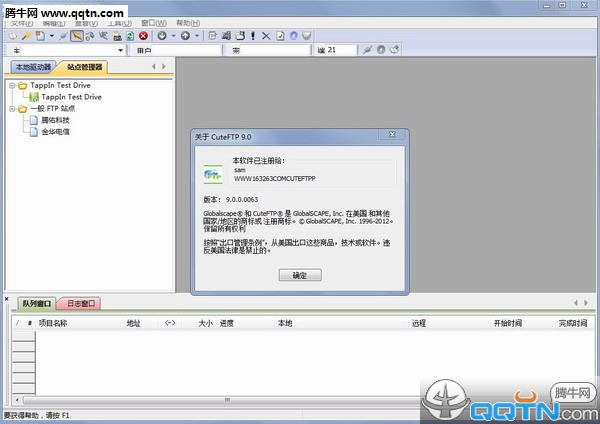Image resolution: width=600 pixels, height=424 pixels.
Task: Click the 远程 column header
Action: pyautogui.click(x=419, y=323)
